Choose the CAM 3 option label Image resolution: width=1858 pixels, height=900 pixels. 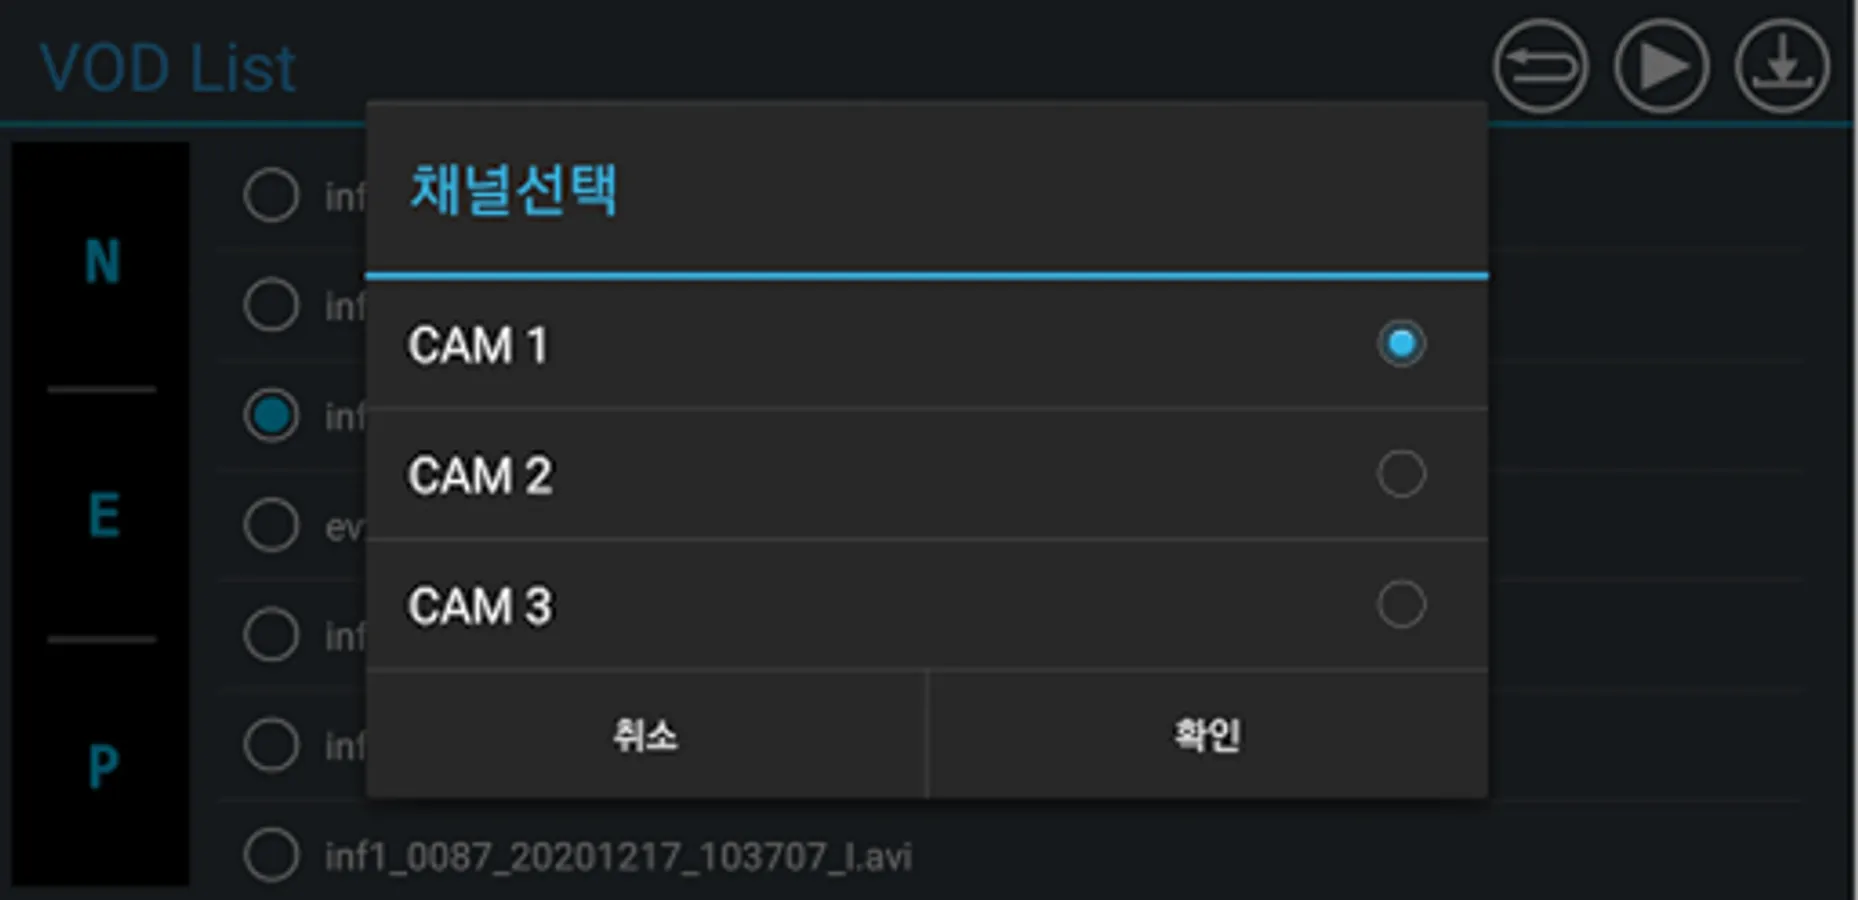480,606
